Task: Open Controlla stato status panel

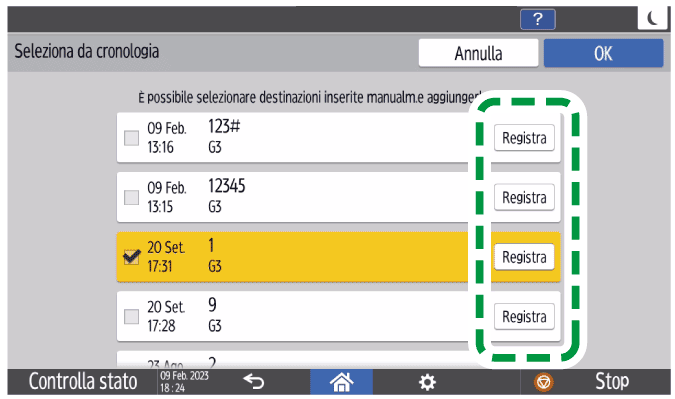Action: tap(83, 381)
